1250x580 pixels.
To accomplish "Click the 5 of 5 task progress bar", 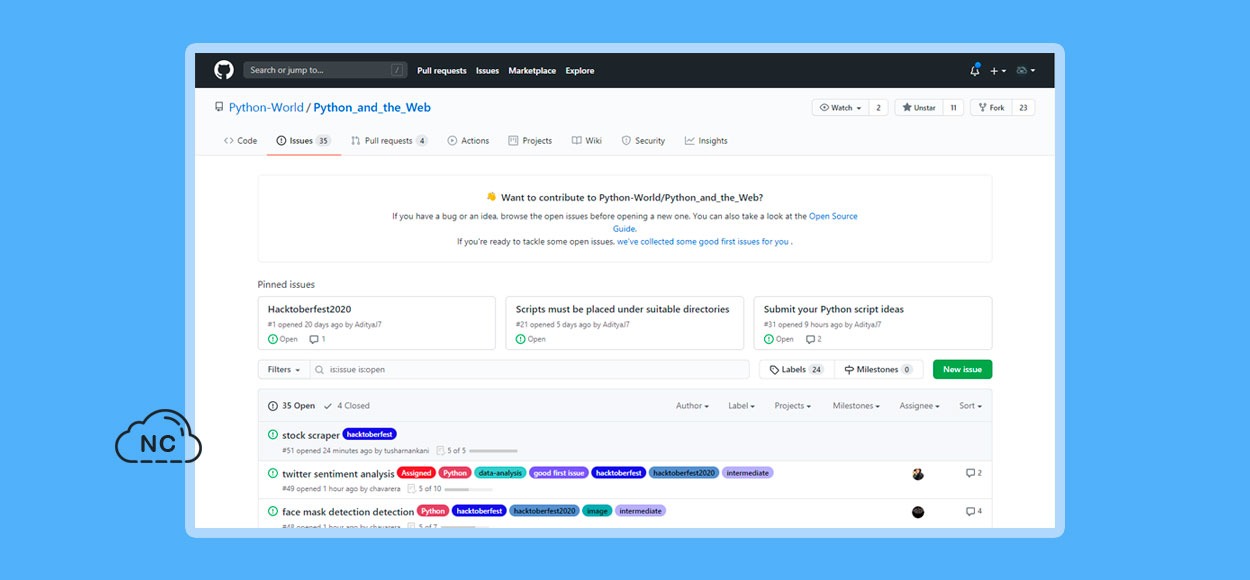I will coord(493,451).
